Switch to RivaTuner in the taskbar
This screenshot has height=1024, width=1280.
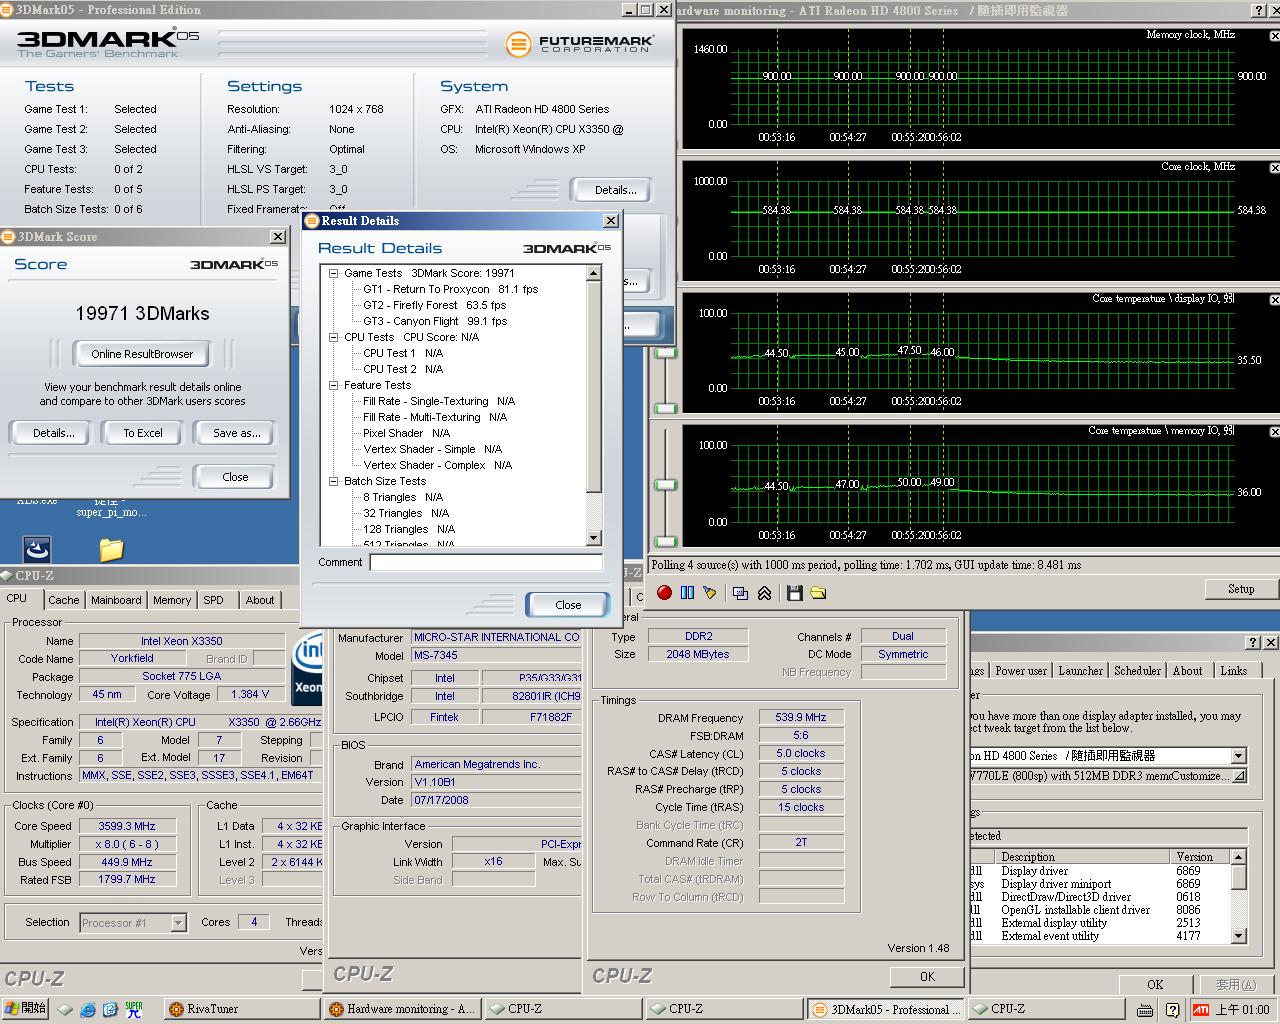[x=240, y=1009]
